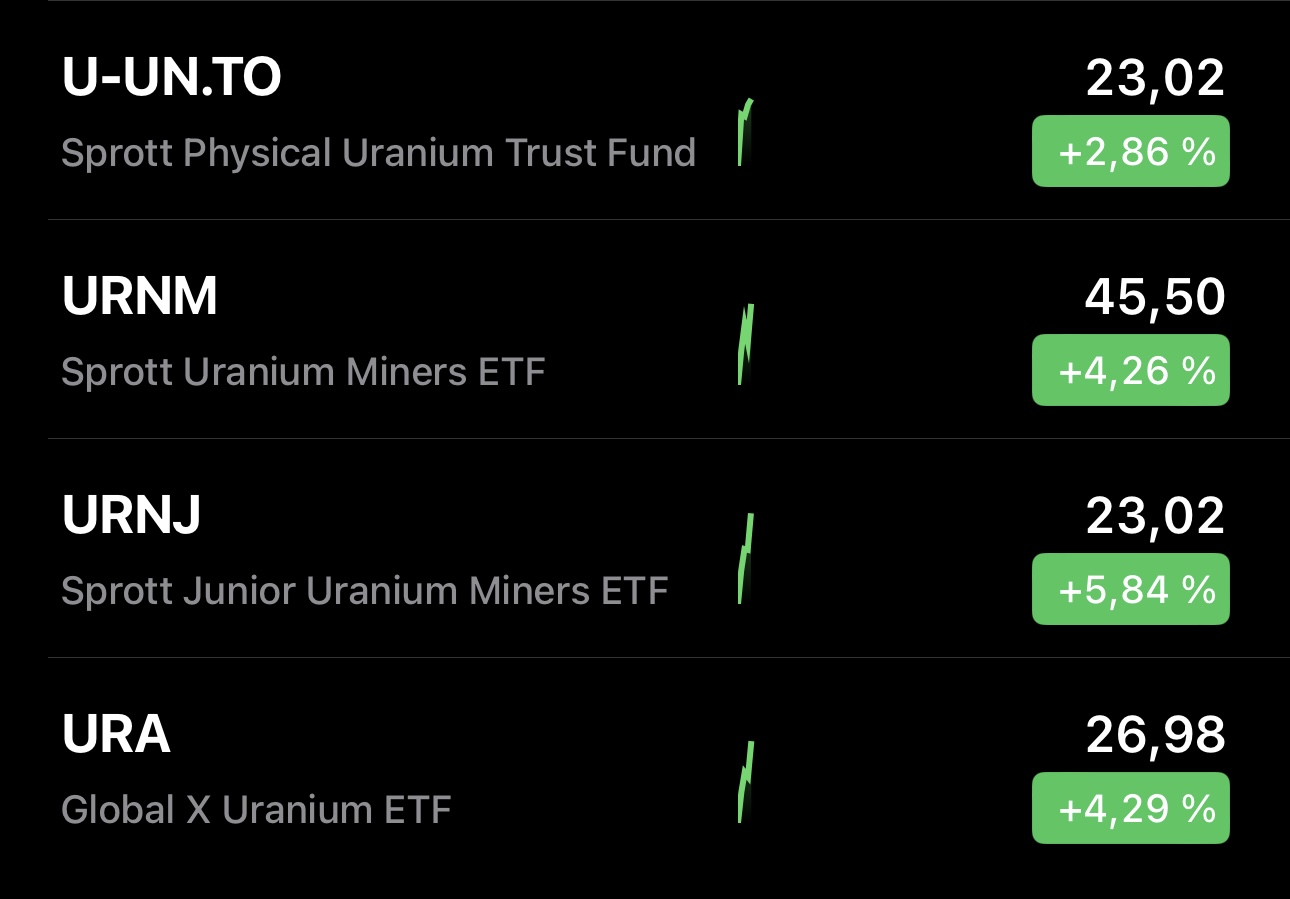Select Sprott Uranium Miners ETF name
The image size is (1290, 899).
point(303,372)
